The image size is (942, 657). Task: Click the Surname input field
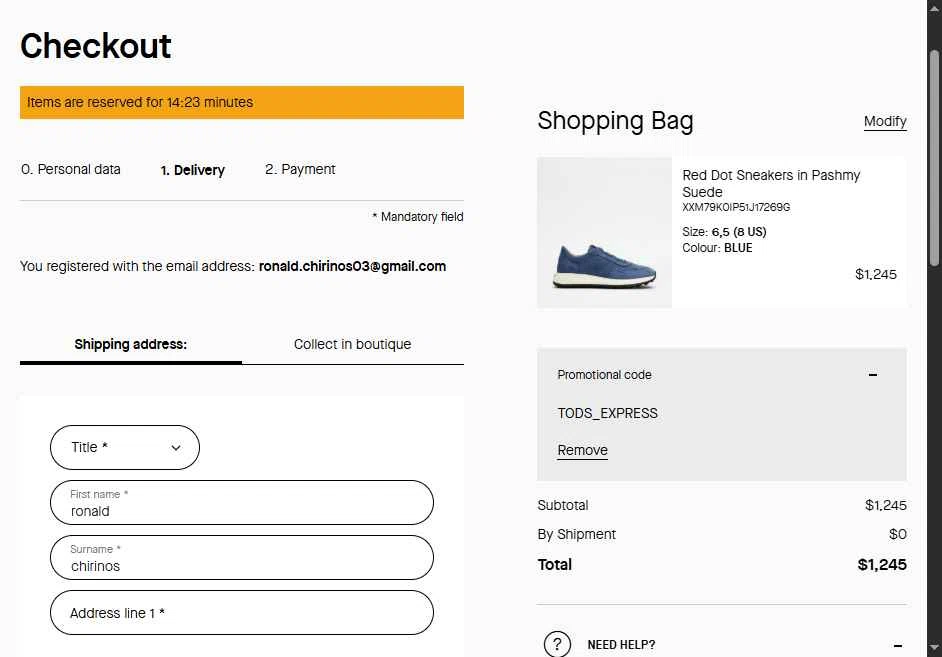coord(242,557)
